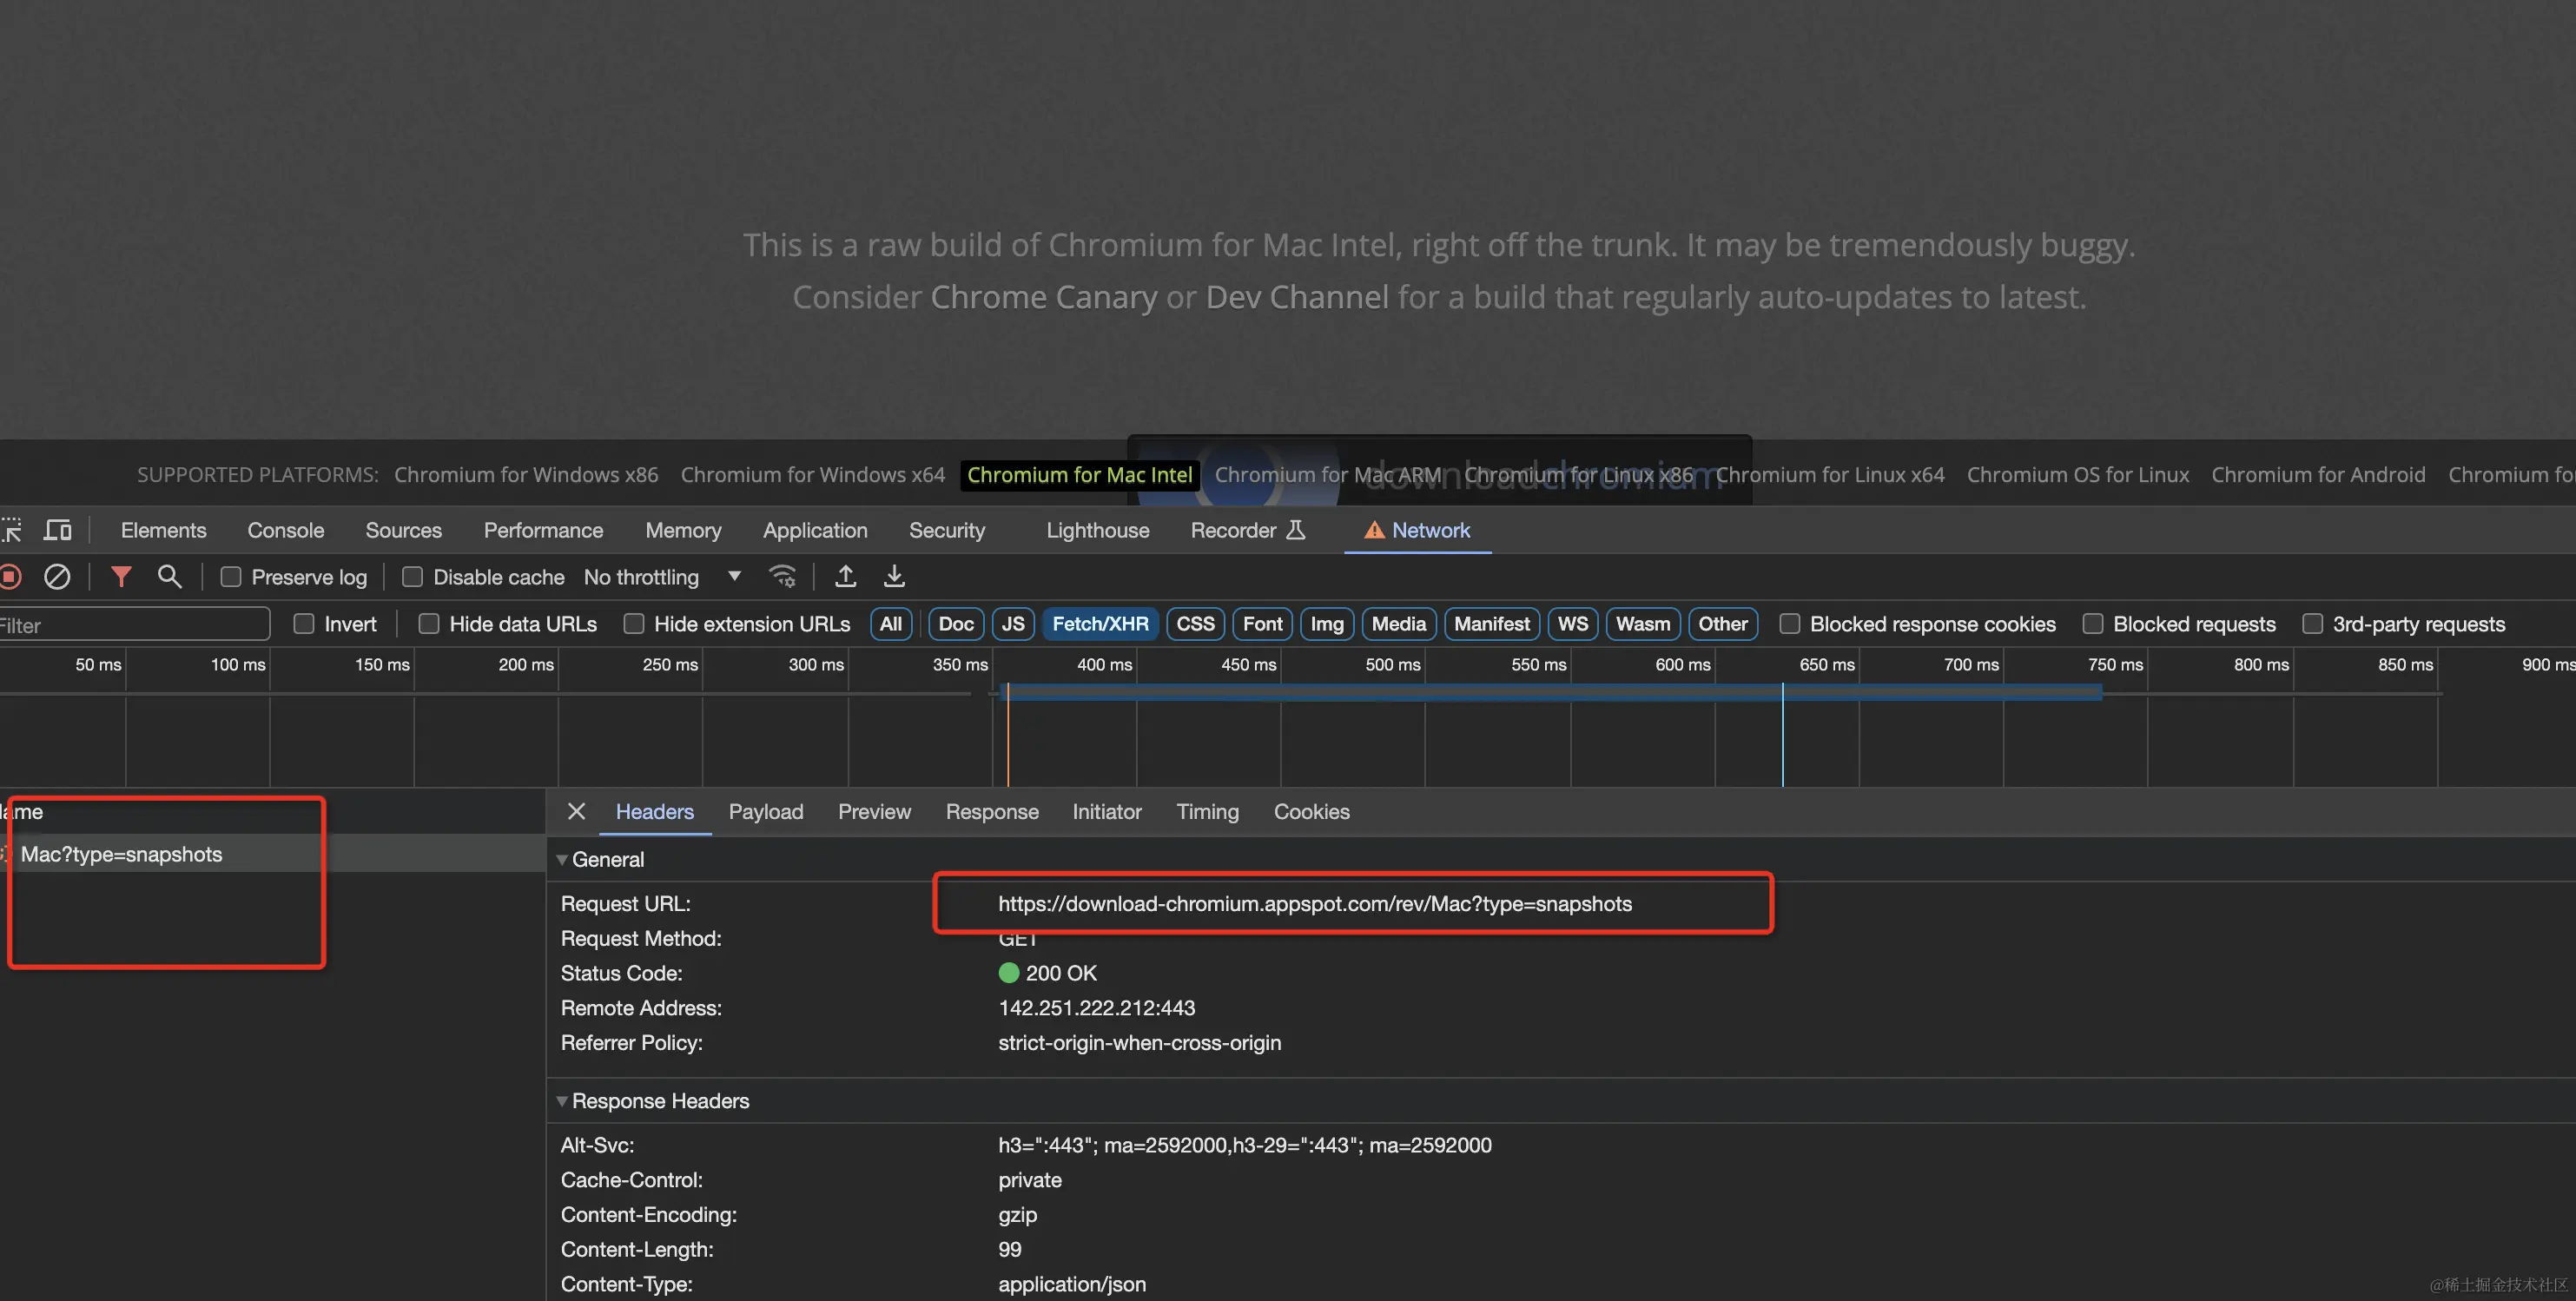Close the request details panel
Viewport: 2576px width, 1301px height.
576,811
